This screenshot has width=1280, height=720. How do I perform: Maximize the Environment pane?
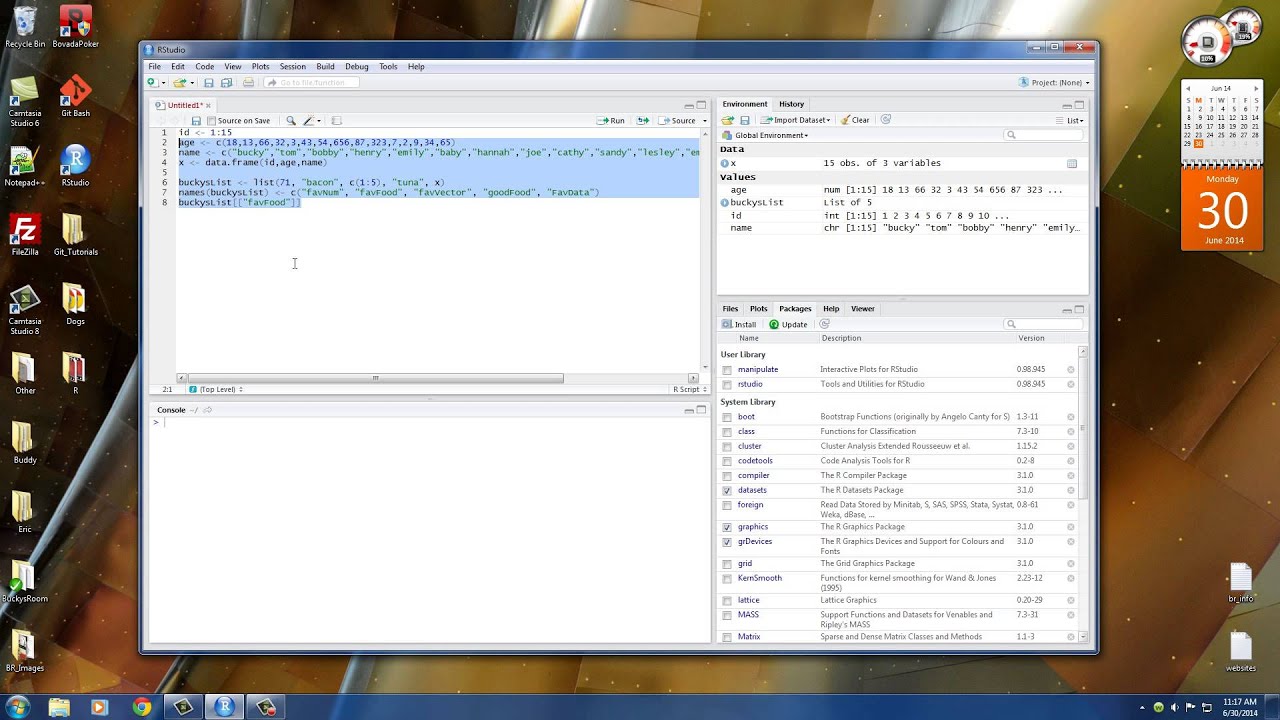tap(1079, 105)
